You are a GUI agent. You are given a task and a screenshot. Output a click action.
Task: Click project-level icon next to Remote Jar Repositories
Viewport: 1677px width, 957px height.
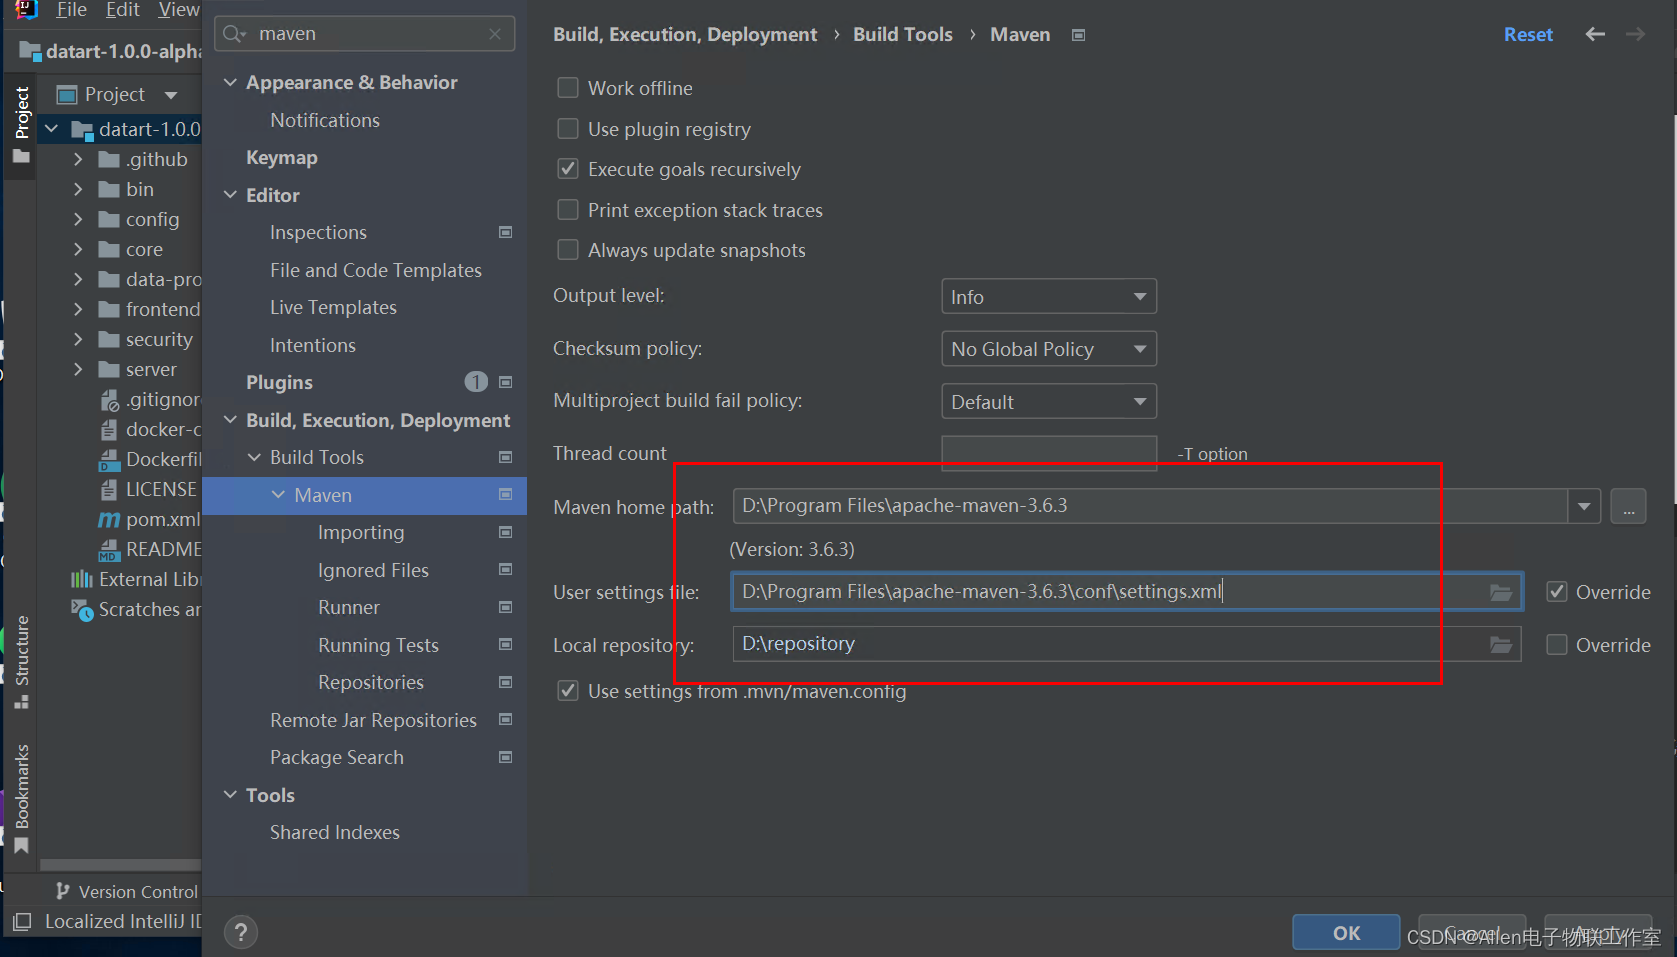coord(505,720)
